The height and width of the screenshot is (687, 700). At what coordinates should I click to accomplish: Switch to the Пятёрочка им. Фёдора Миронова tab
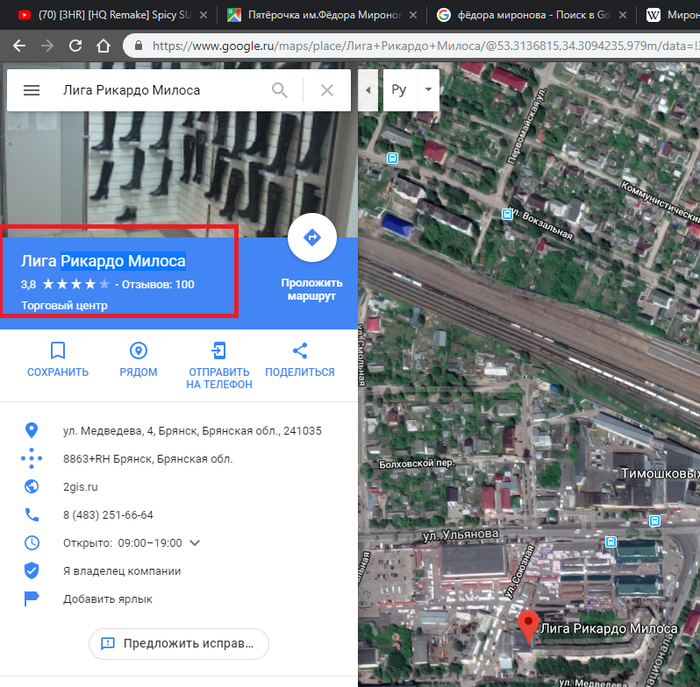point(310,15)
